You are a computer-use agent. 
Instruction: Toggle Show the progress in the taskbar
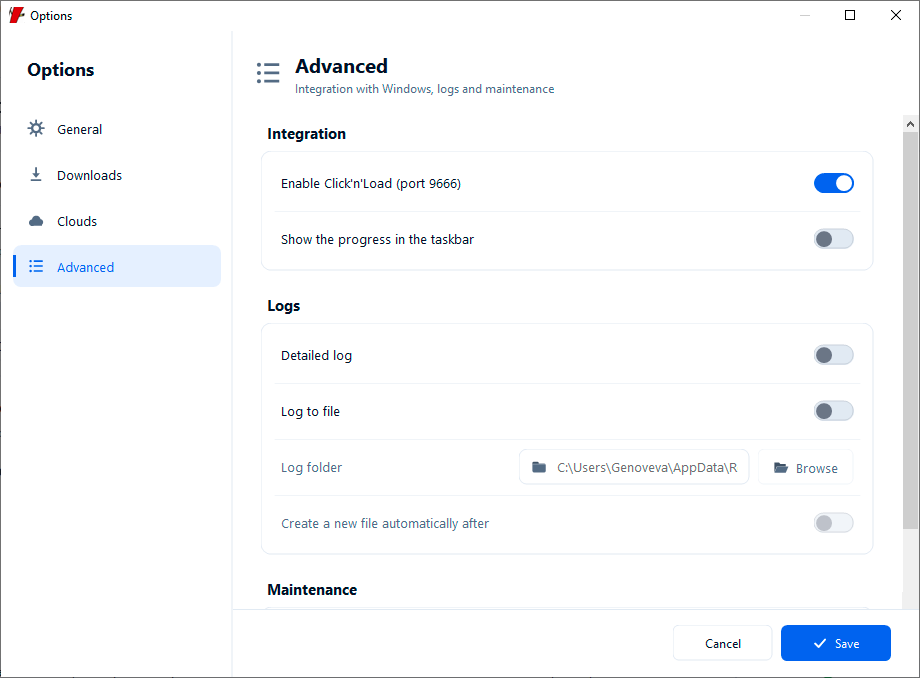(833, 239)
